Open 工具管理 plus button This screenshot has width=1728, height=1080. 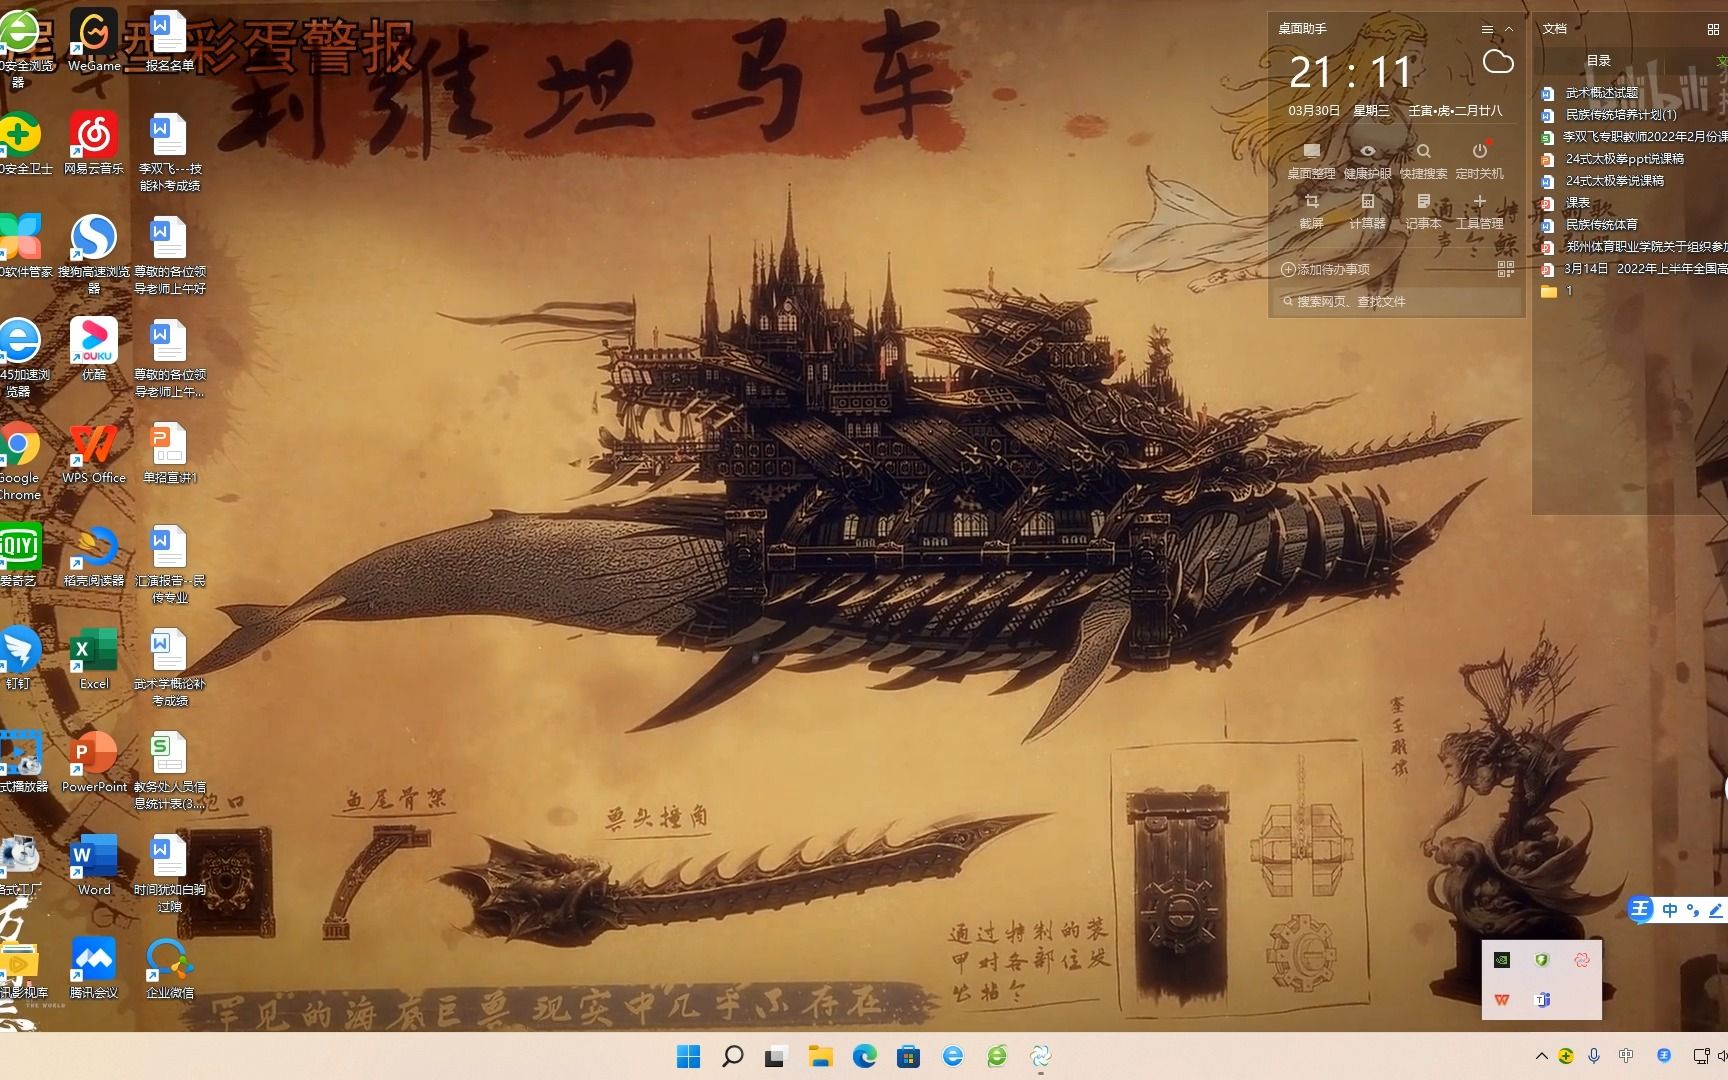[x=1479, y=211]
